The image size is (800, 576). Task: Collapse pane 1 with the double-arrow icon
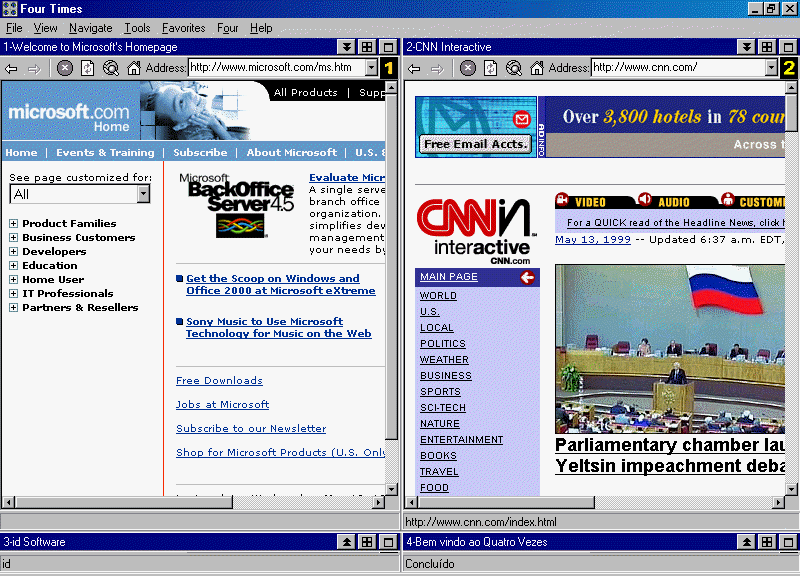346,47
